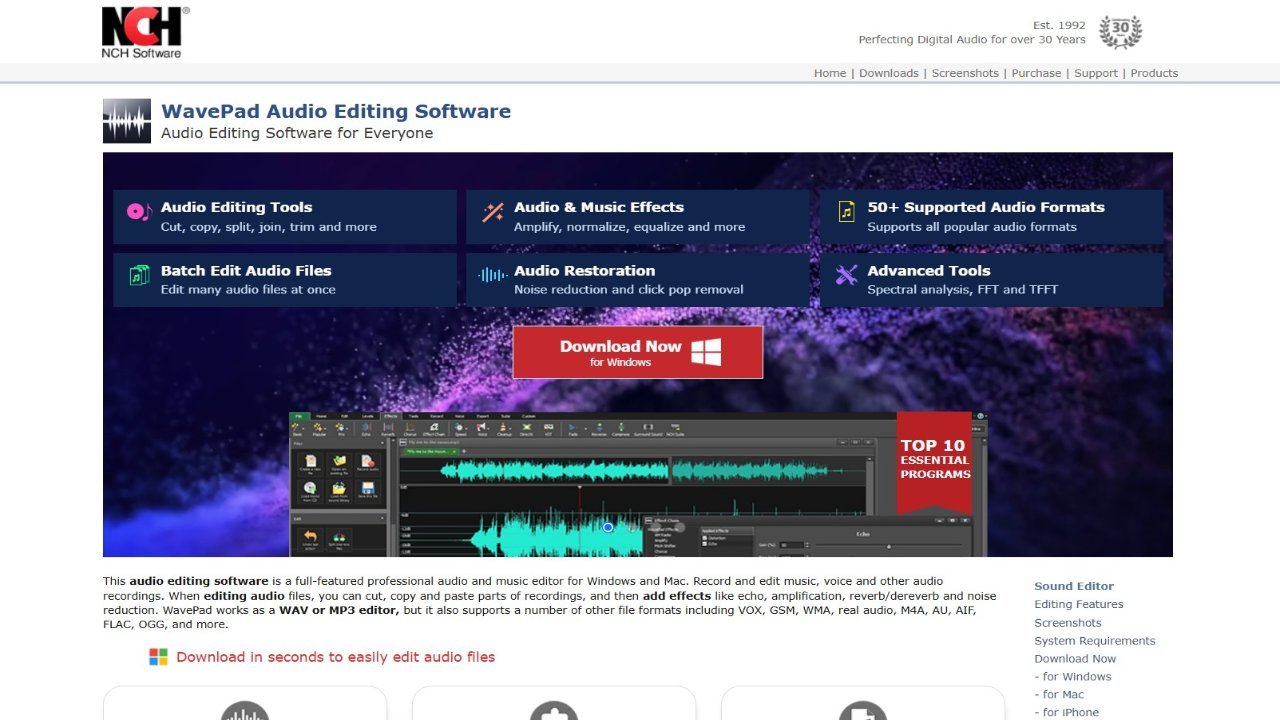Click the bold "WAV or MP3 editor," text
1280x720 pixels.
point(339,610)
